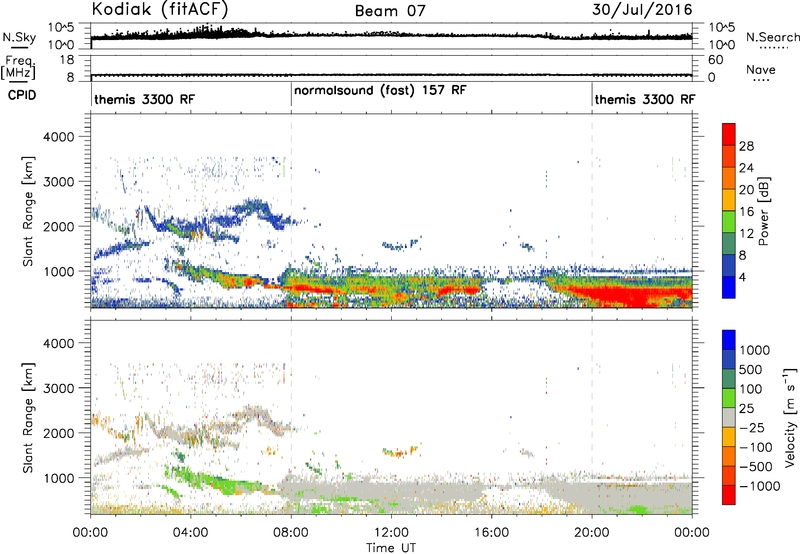Click the 12 tick on Power colorbar
This screenshot has height=554, width=800.
pyautogui.click(x=746, y=234)
